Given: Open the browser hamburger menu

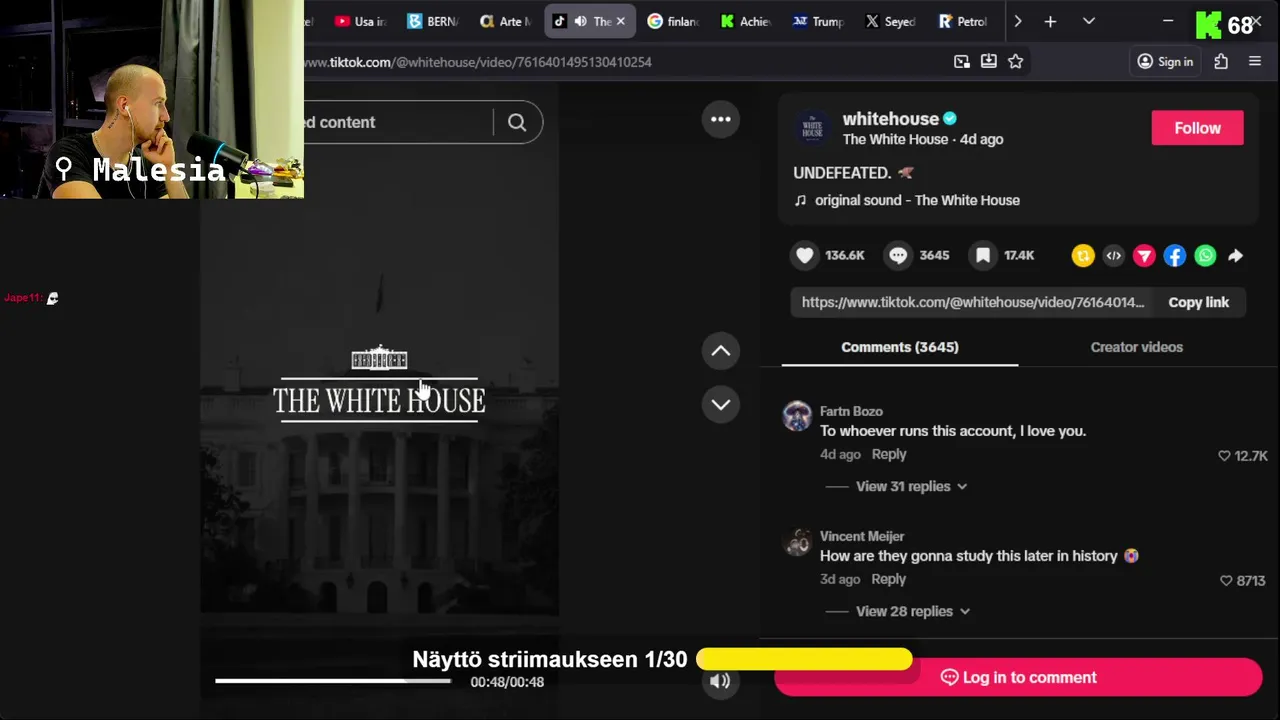Looking at the screenshot, I should coord(1255,62).
